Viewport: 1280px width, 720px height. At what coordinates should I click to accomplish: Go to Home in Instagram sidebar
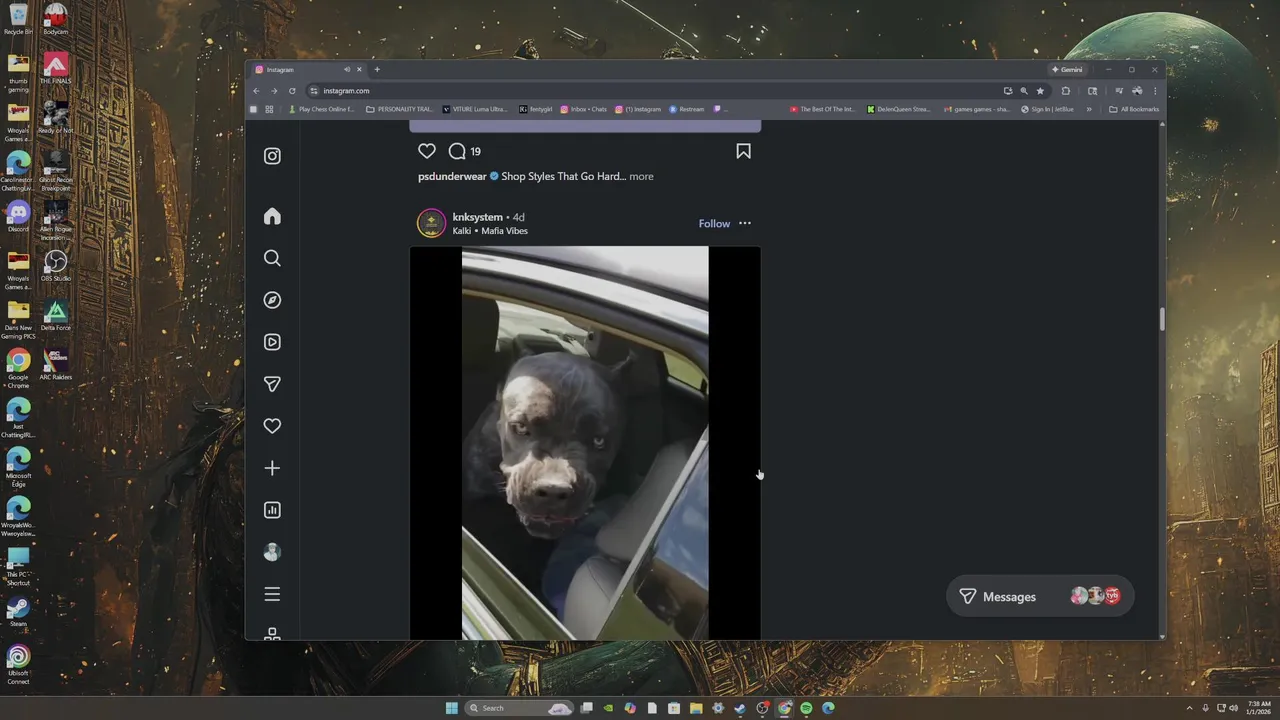point(272,216)
